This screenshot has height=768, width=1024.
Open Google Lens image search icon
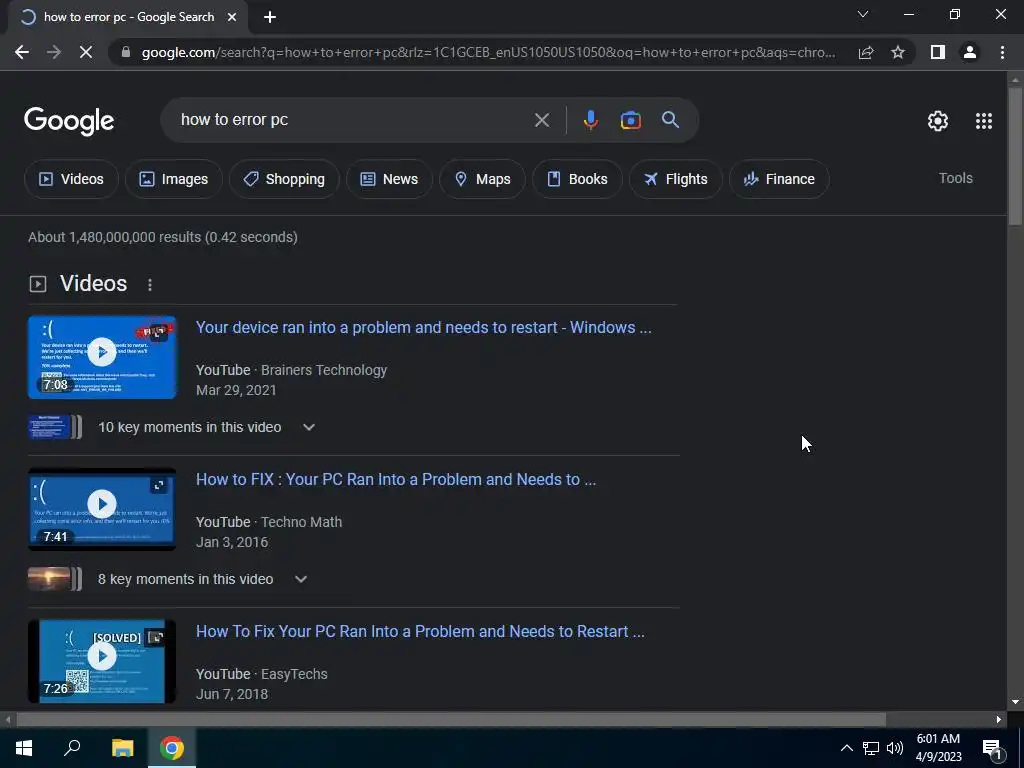coord(630,120)
